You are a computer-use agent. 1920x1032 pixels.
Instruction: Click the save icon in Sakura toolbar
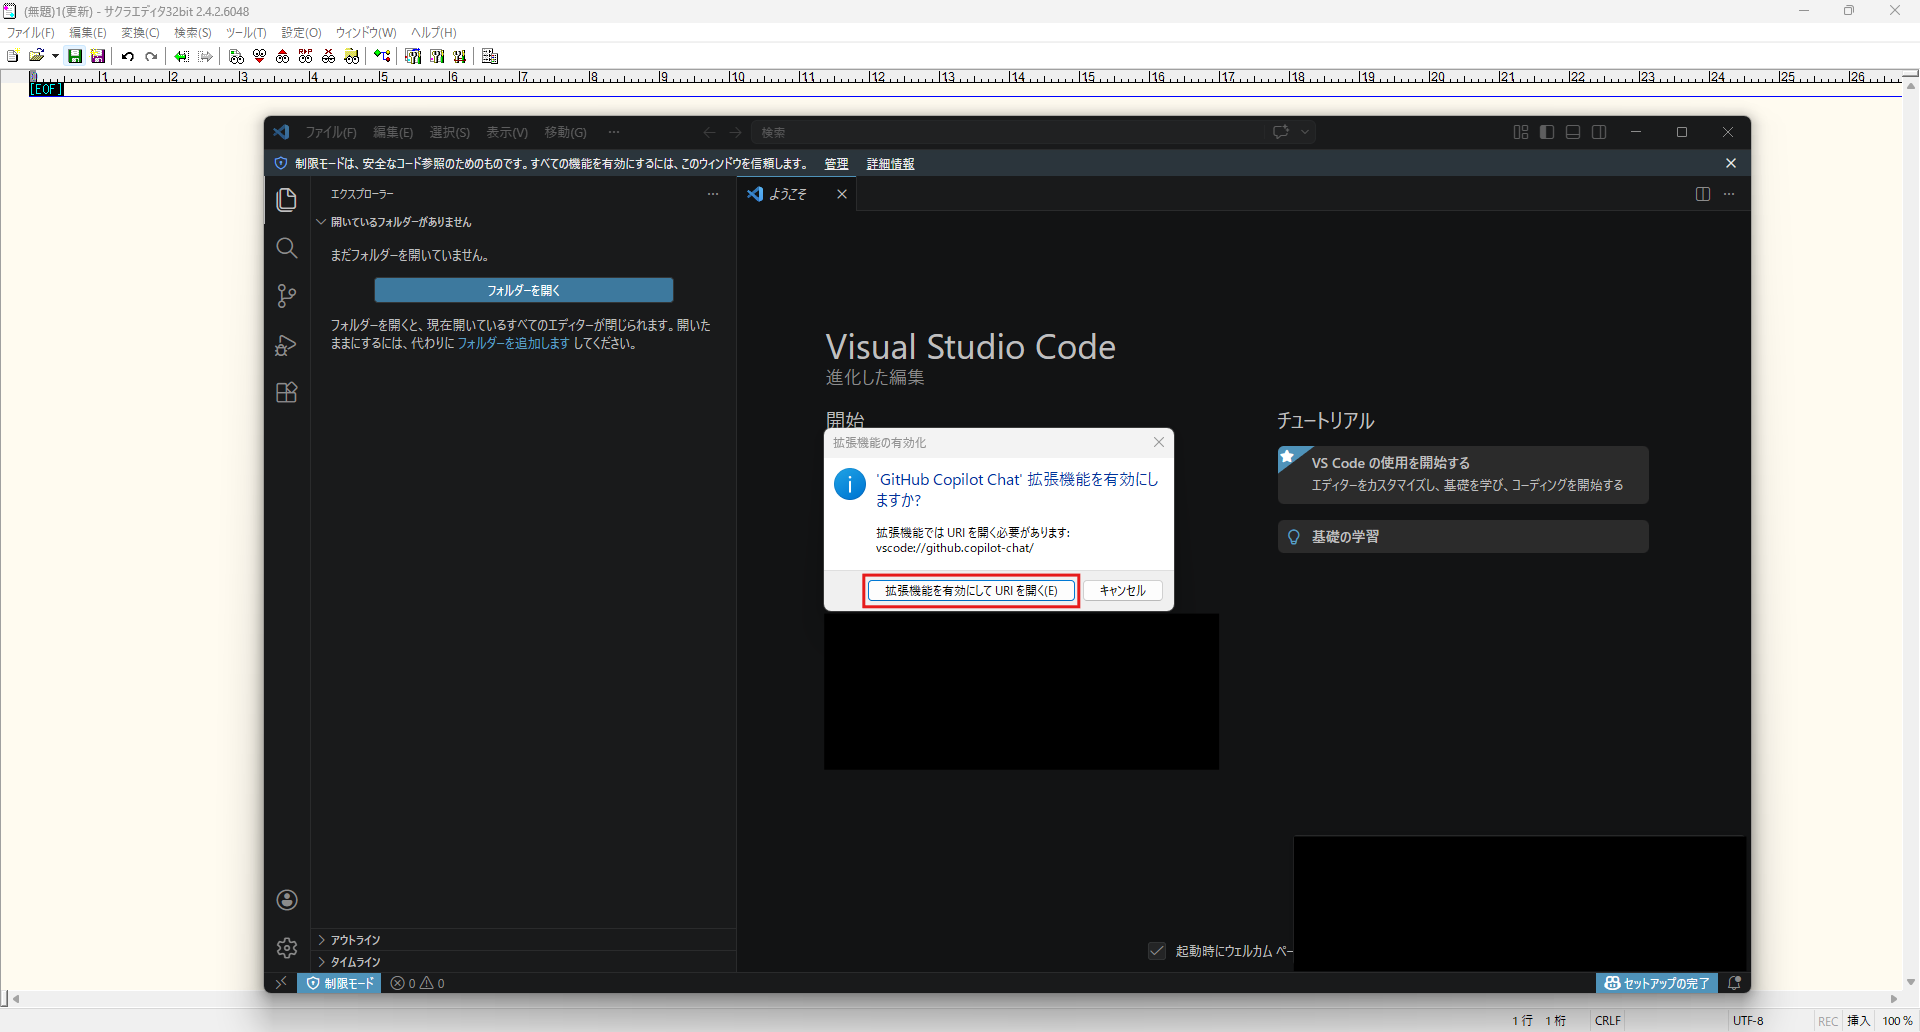[75, 56]
